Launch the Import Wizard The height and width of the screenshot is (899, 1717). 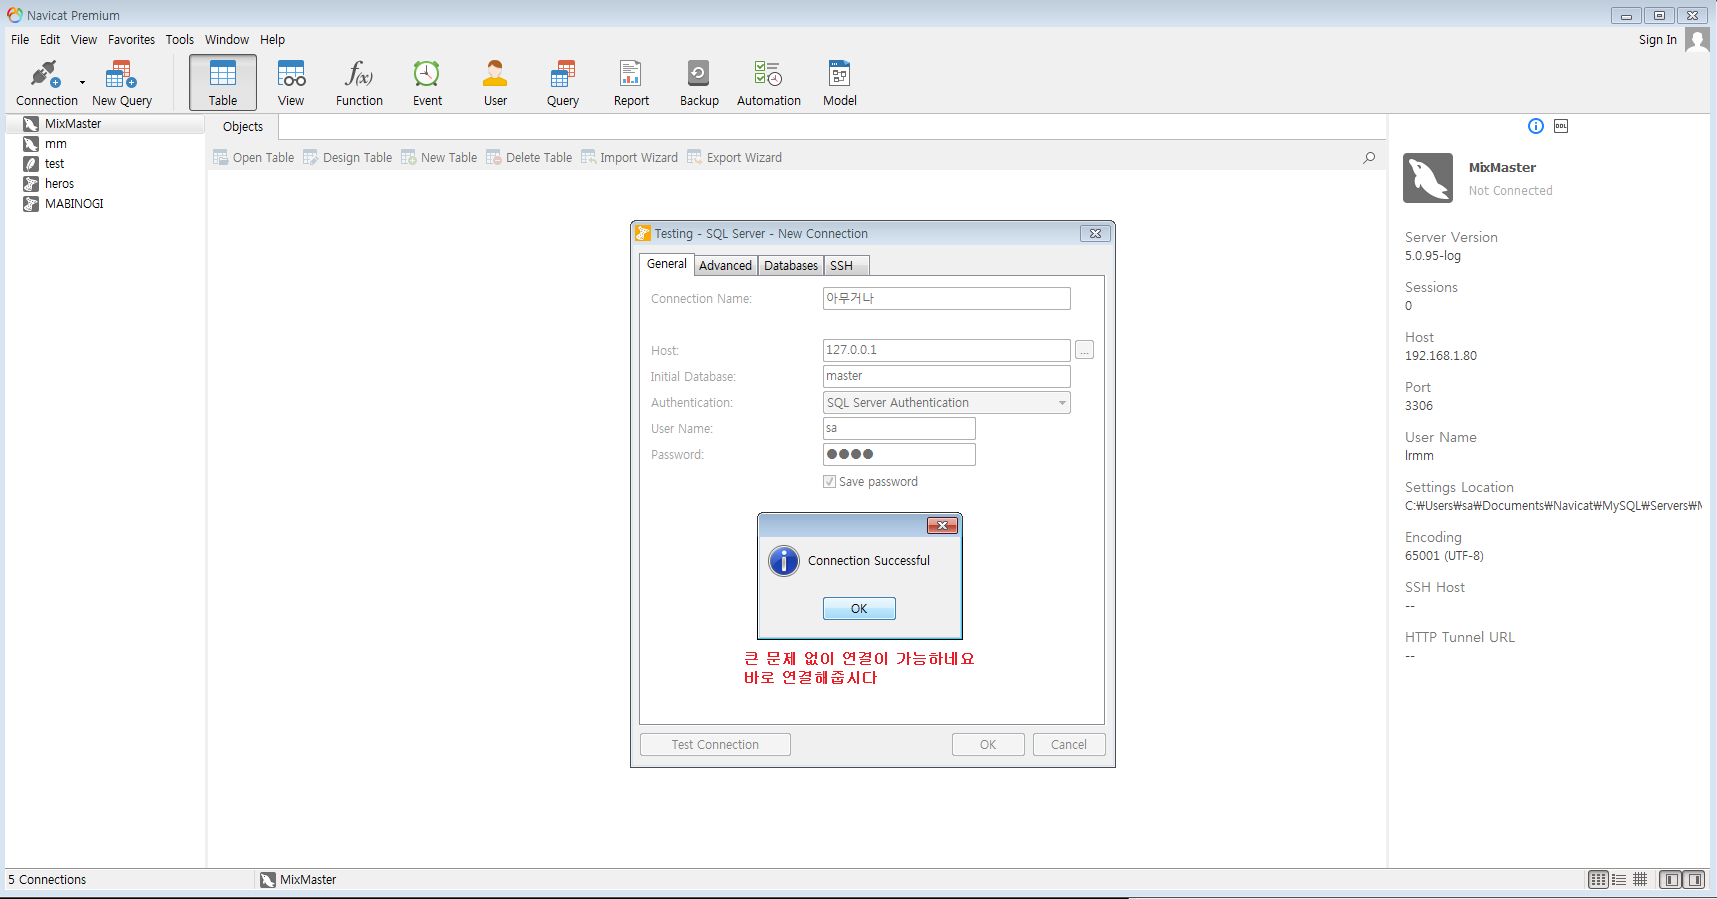[629, 158]
